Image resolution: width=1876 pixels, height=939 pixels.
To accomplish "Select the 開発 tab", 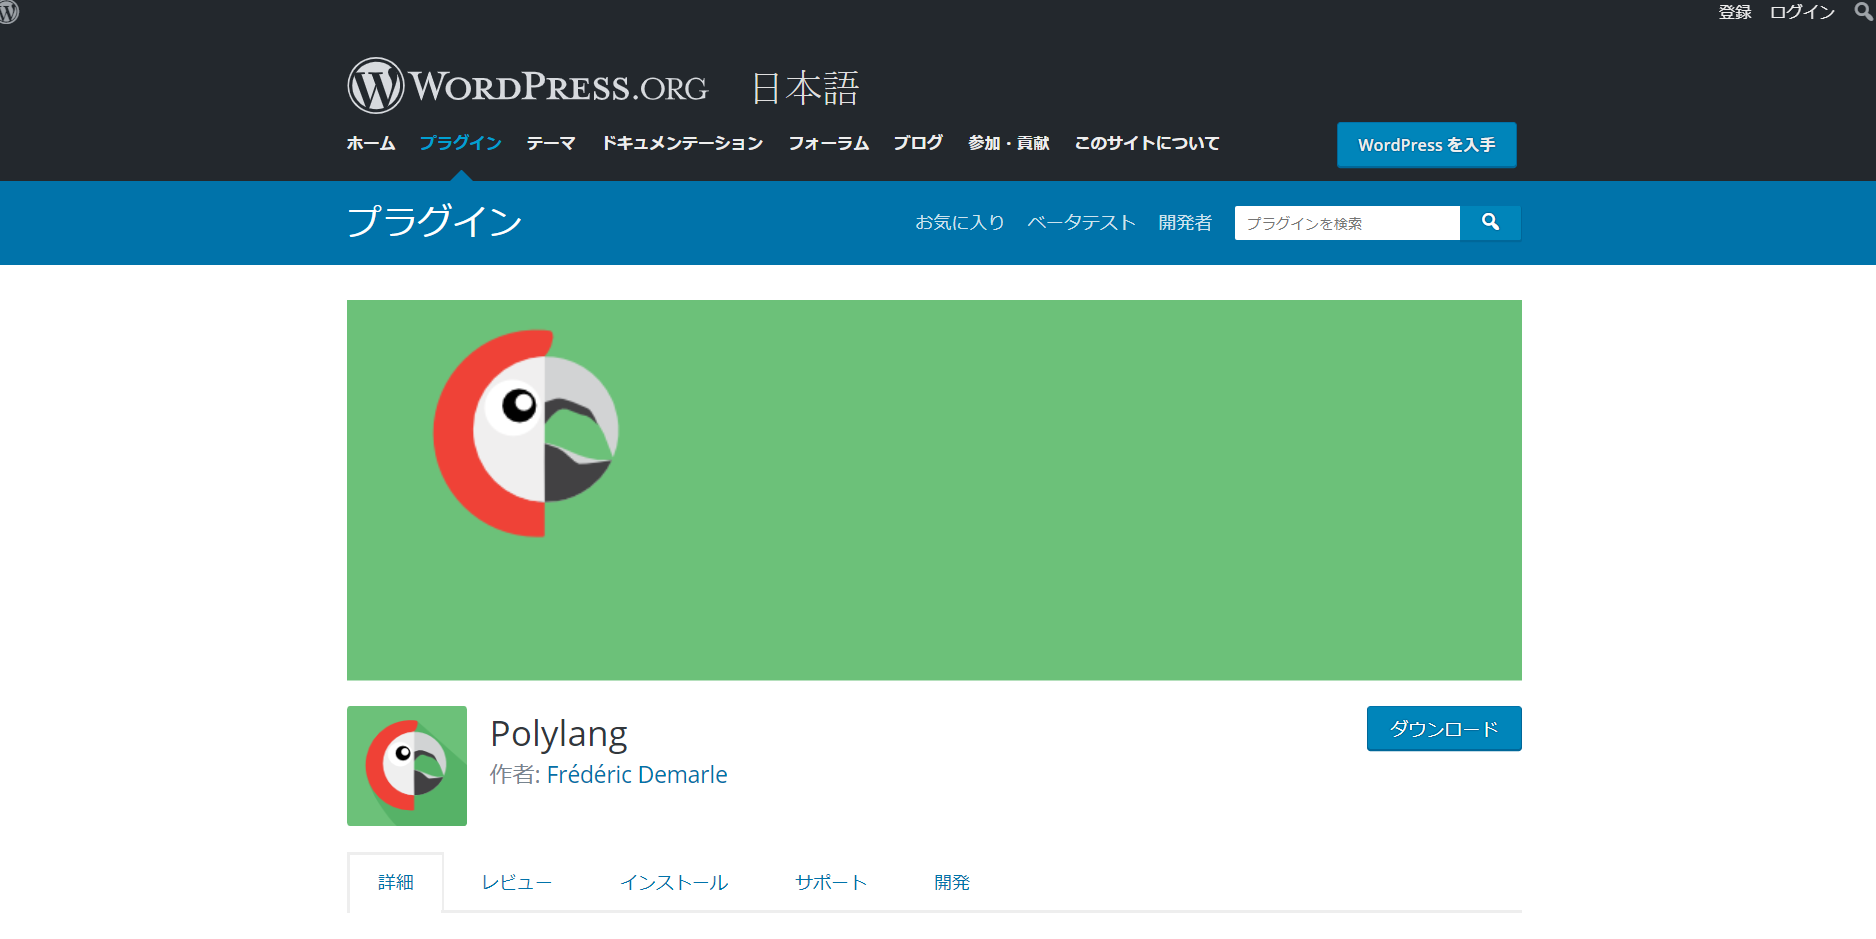I will click(x=951, y=883).
